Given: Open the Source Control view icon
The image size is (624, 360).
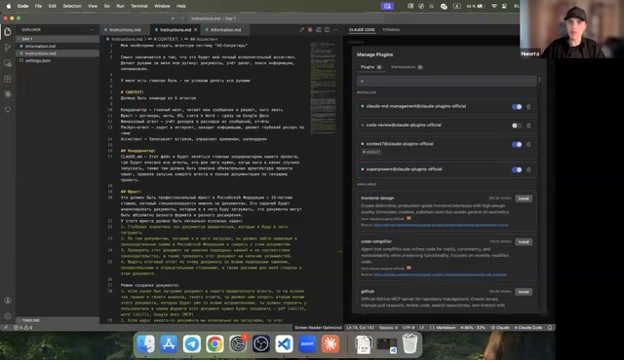Looking at the screenshot, I should pos(8,48).
